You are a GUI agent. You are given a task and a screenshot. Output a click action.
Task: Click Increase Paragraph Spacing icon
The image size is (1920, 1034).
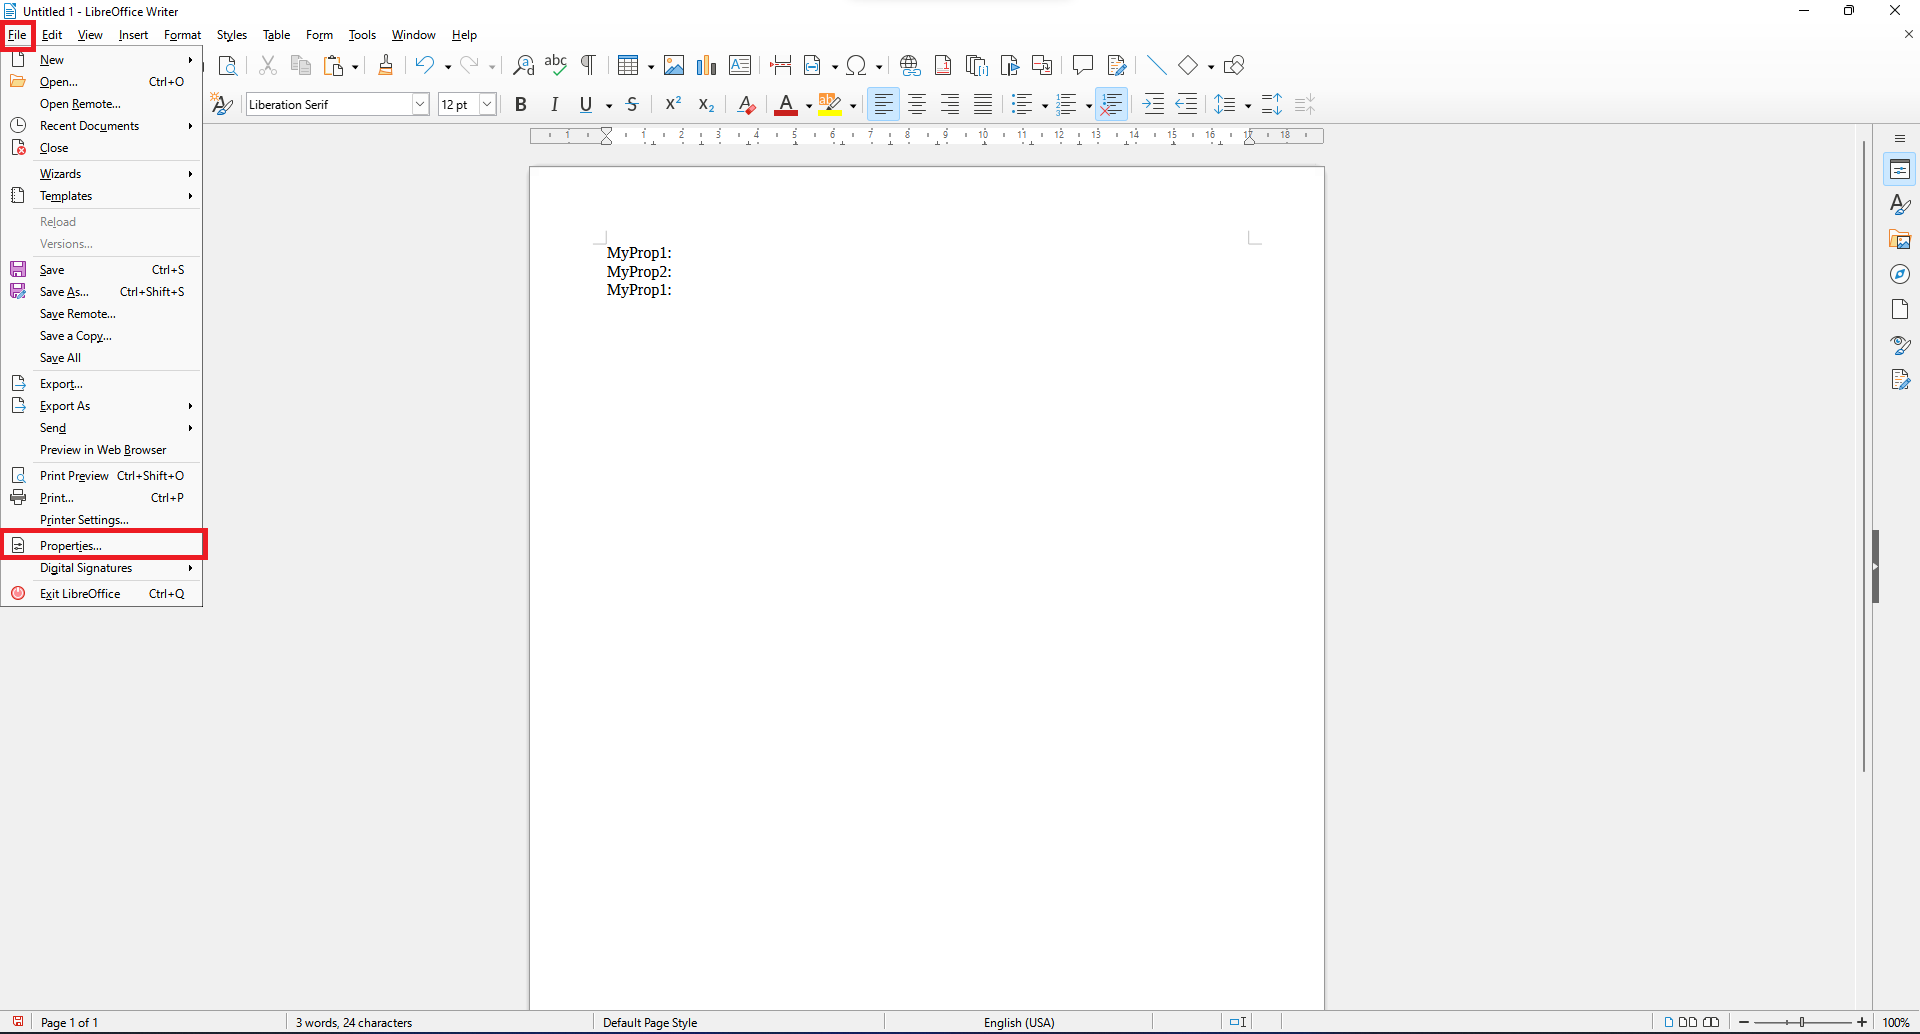(x=1272, y=104)
